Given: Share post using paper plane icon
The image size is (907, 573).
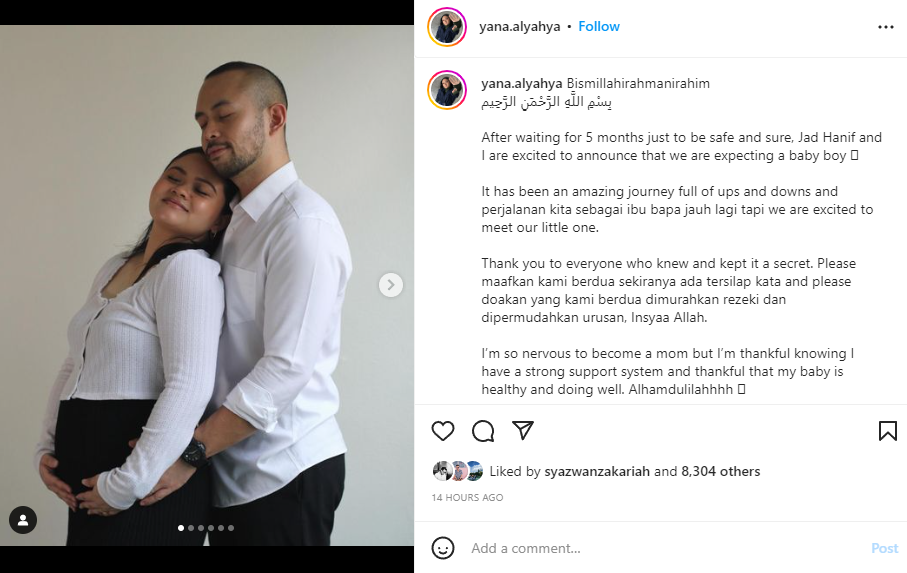Looking at the screenshot, I should [523, 430].
